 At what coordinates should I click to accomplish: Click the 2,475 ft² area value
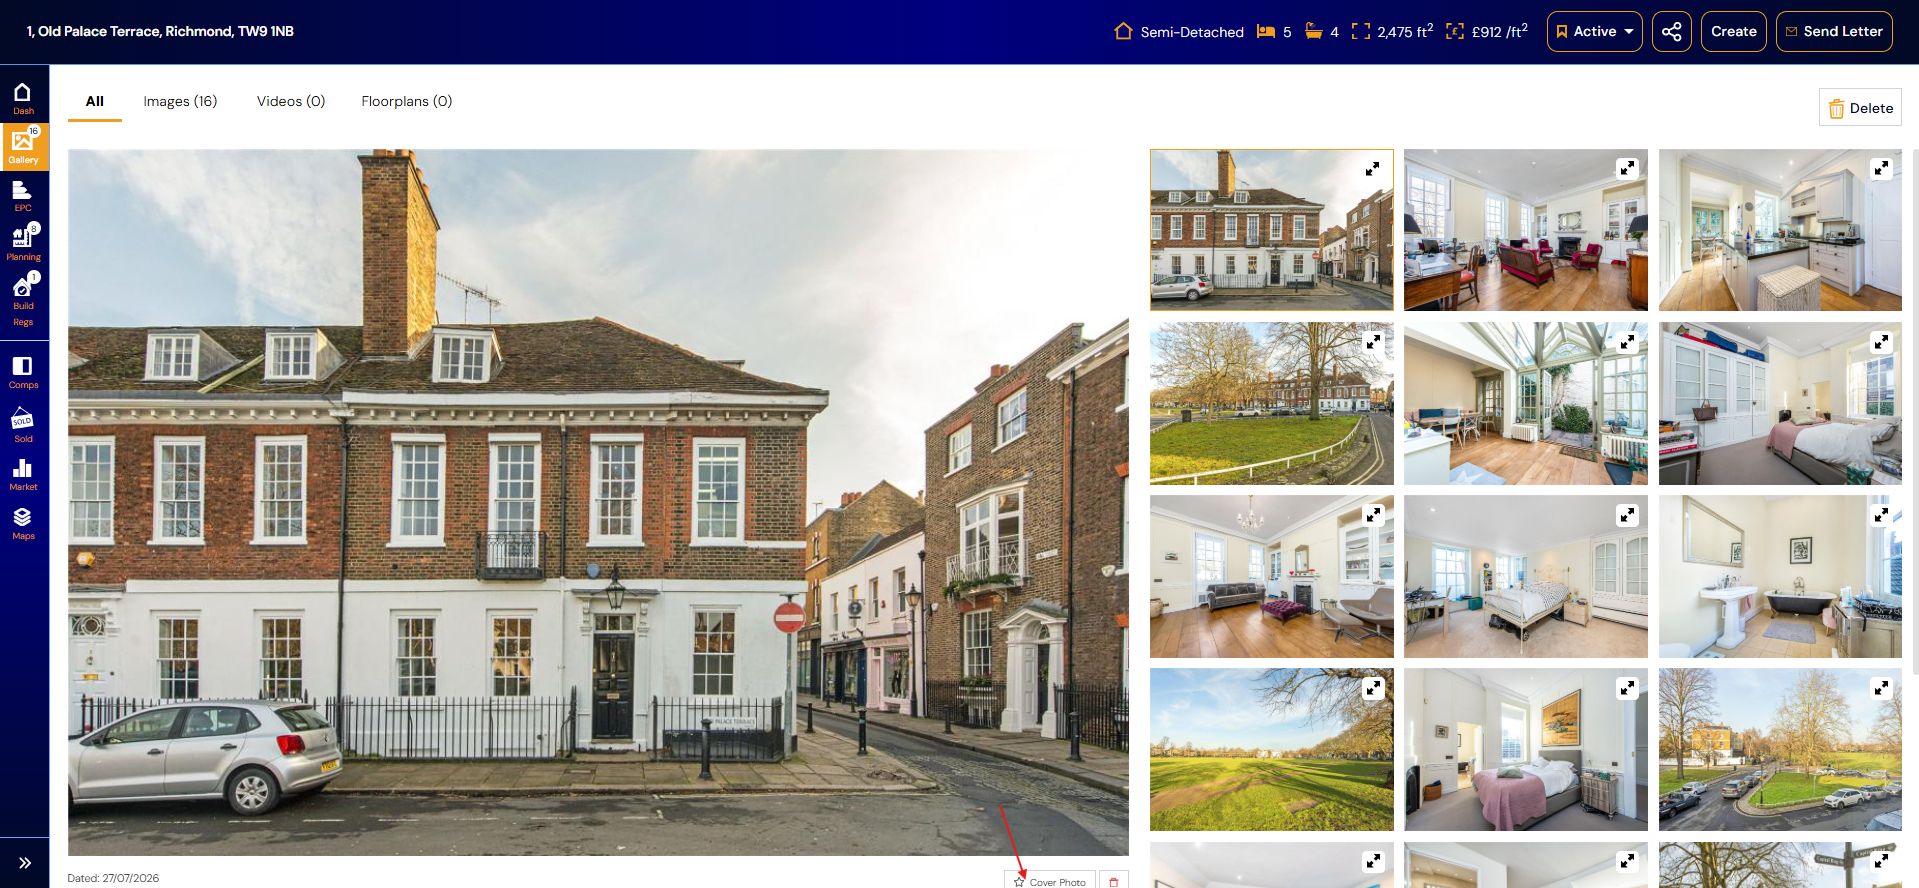click(x=1405, y=31)
